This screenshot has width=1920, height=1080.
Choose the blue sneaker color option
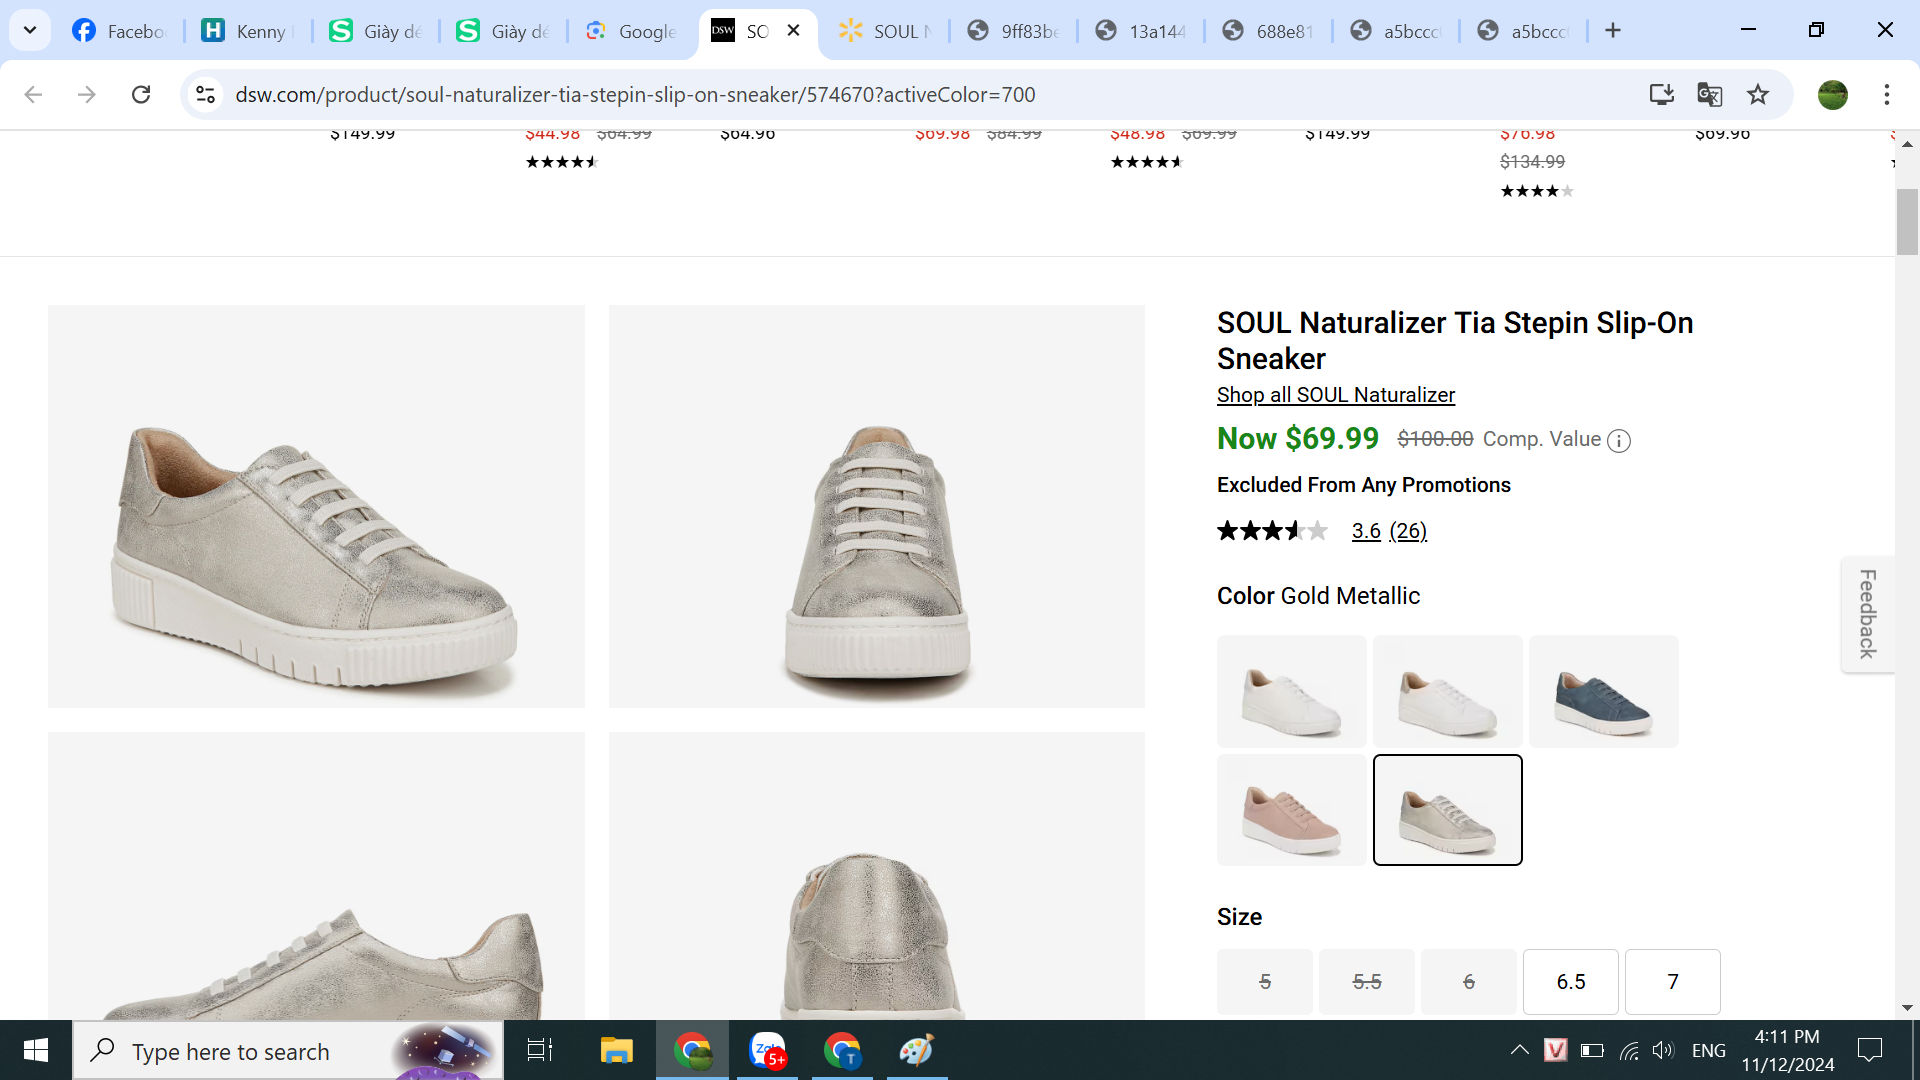(x=1603, y=692)
